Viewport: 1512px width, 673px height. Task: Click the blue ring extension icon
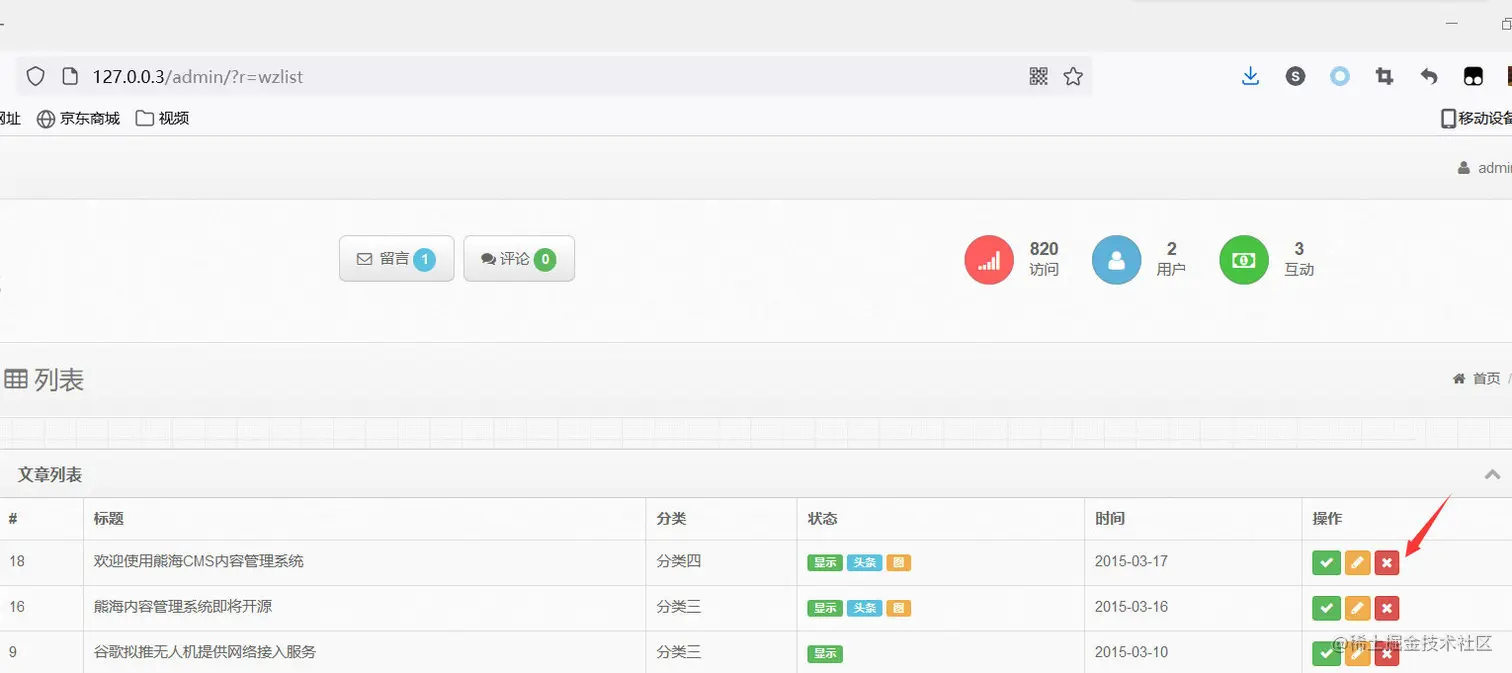[x=1340, y=76]
